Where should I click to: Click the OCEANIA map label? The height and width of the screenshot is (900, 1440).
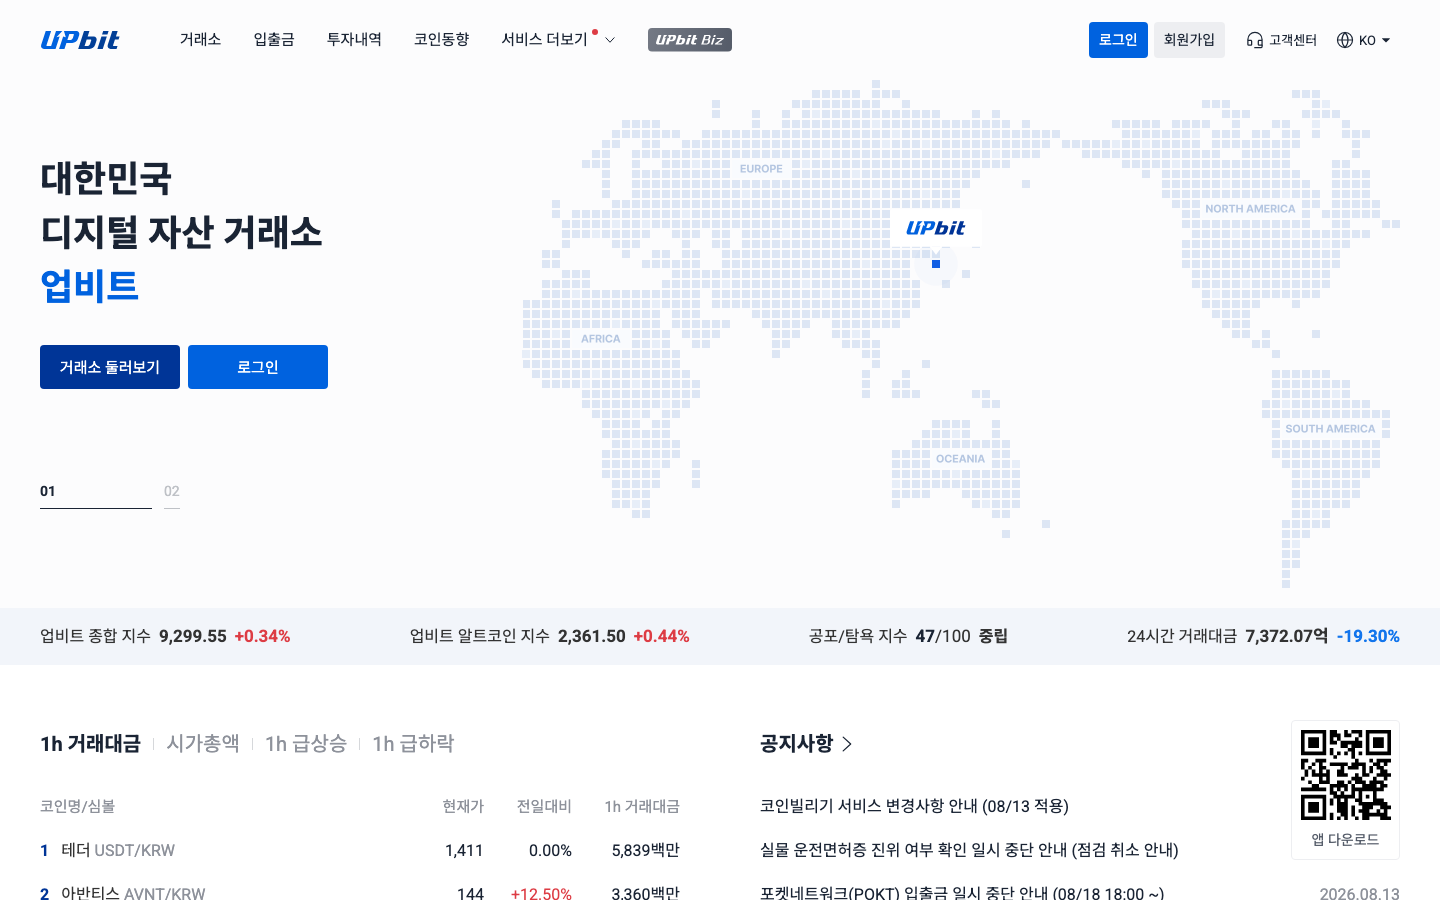pyautogui.click(x=960, y=459)
